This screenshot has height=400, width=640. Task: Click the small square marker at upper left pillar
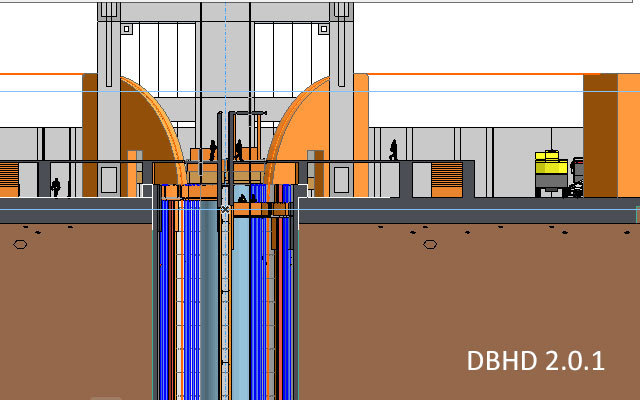click(127, 29)
